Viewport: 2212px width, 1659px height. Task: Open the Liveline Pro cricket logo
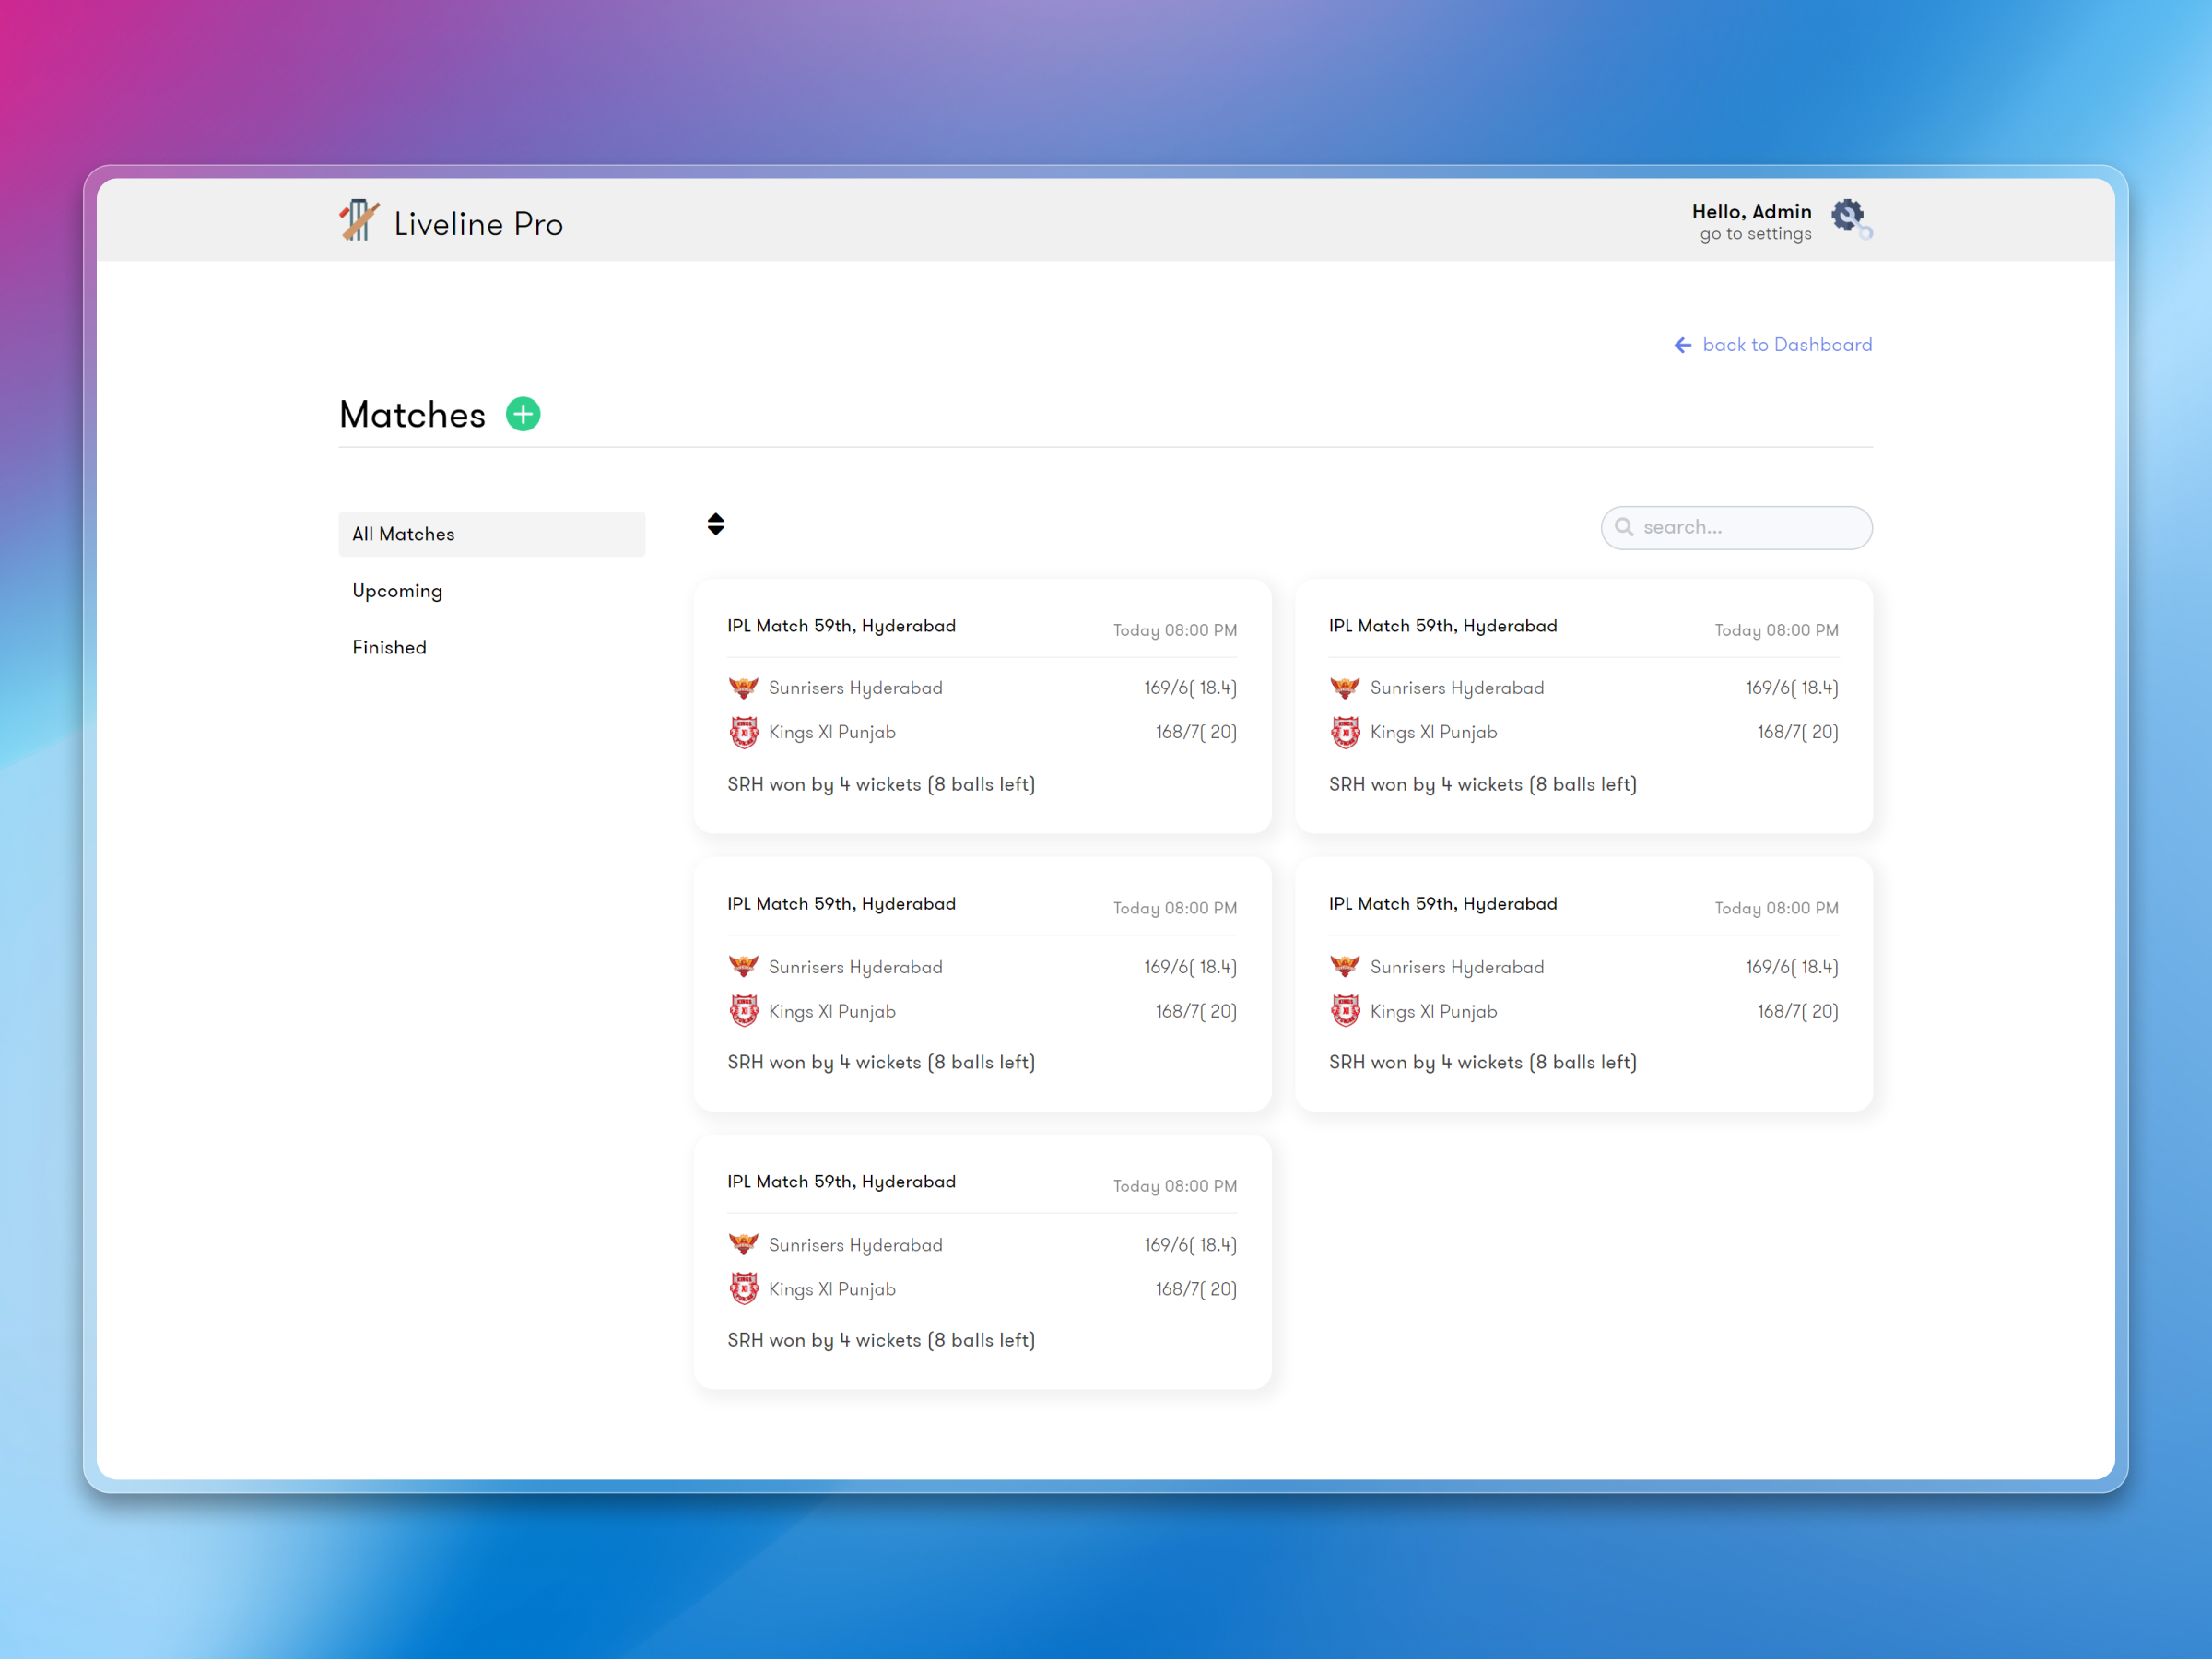point(359,222)
